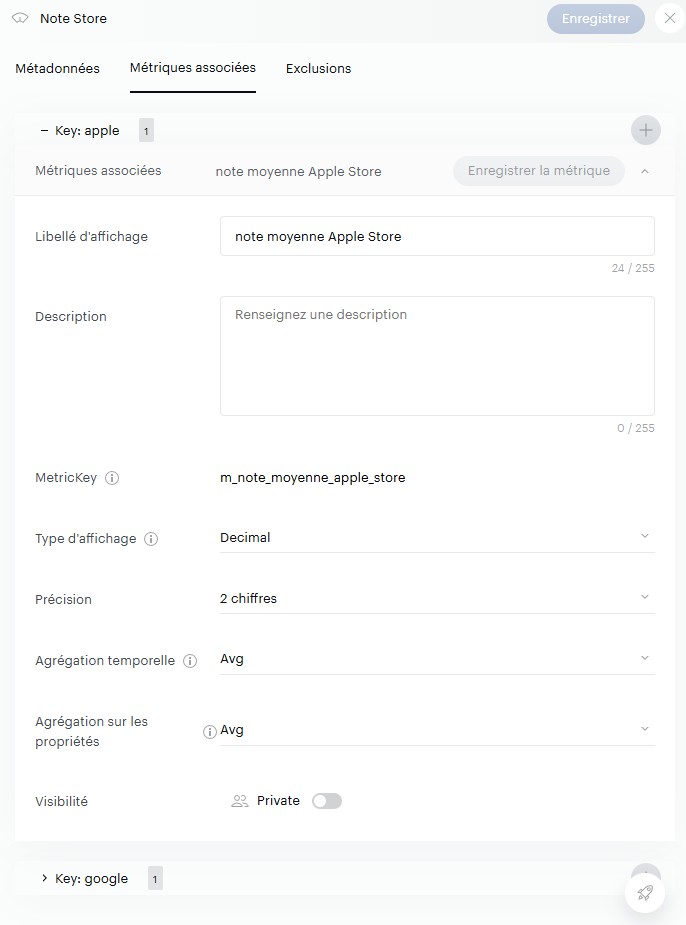Collapse the Key: apple section
Screen dimensions: 686x925
click(x=45, y=131)
